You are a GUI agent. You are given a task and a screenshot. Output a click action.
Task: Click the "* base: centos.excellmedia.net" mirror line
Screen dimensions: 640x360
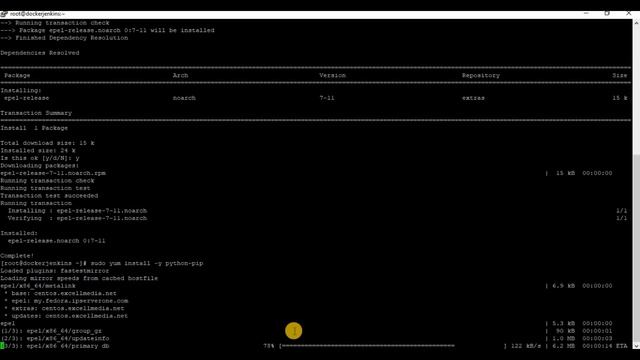tap(60, 293)
